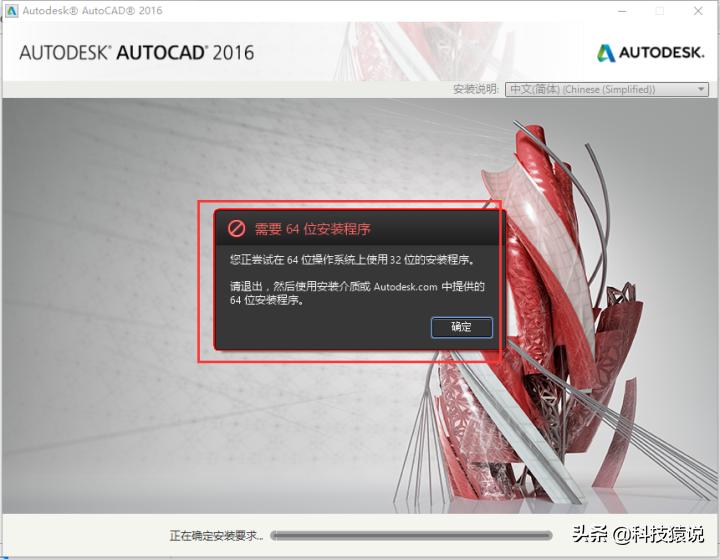The width and height of the screenshot is (720, 559).
Task: Click the red prohibited icon in the dialog
Action: [236, 228]
